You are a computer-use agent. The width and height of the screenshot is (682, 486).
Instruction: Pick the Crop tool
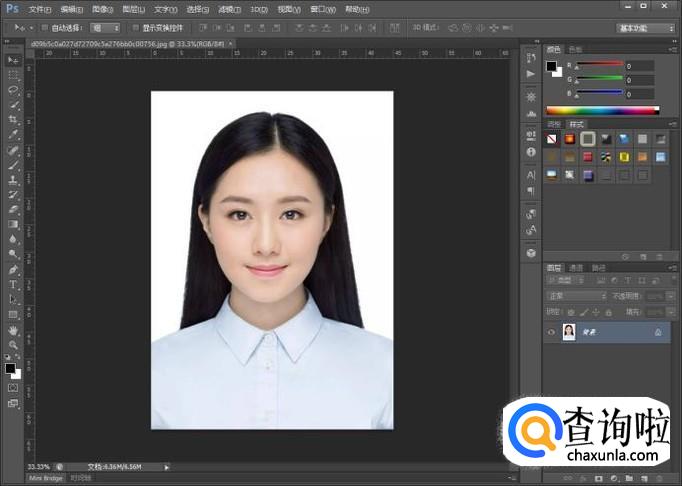pyautogui.click(x=13, y=119)
